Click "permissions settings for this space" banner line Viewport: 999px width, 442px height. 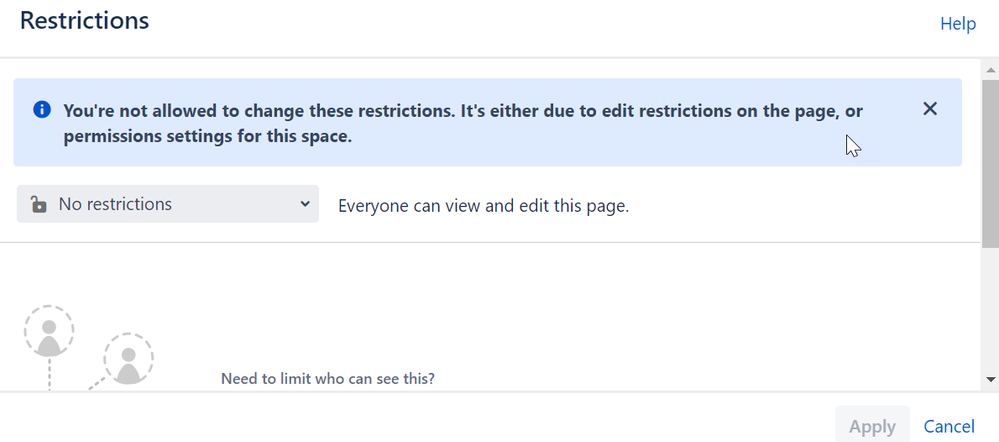coord(208,136)
